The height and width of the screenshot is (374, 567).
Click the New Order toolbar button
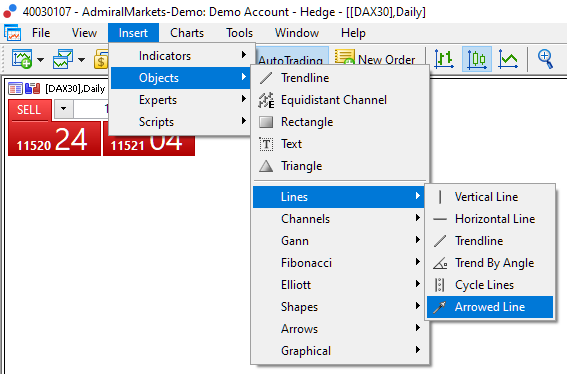[375, 58]
